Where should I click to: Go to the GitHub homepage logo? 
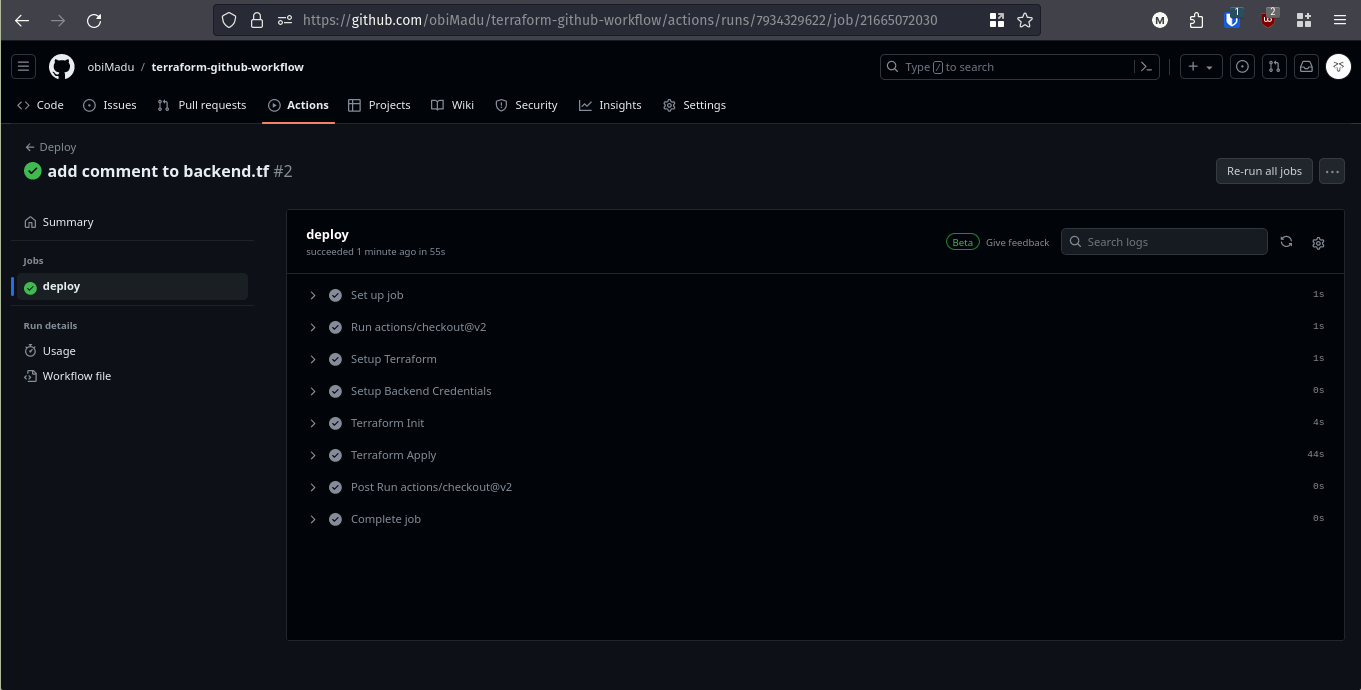click(x=62, y=67)
